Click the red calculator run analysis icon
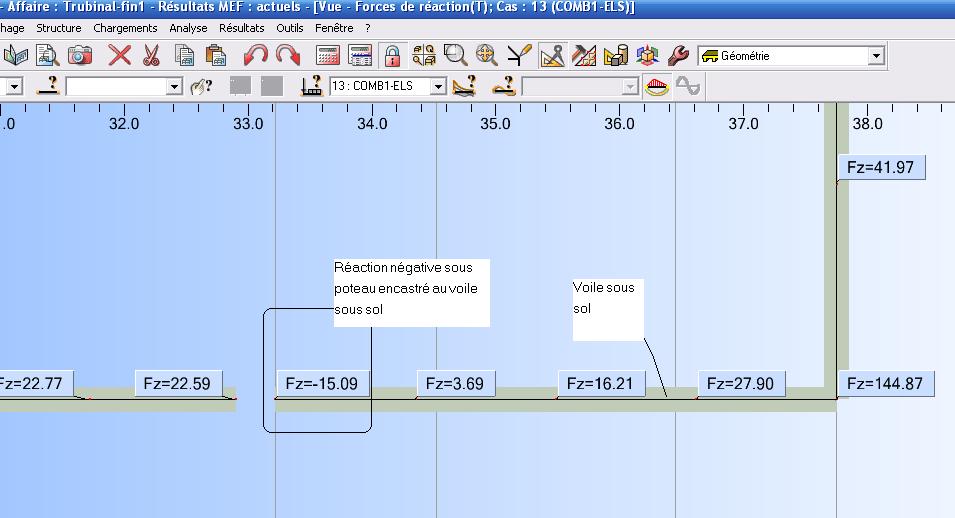The height and width of the screenshot is (518, 955). tap(328, 55)
